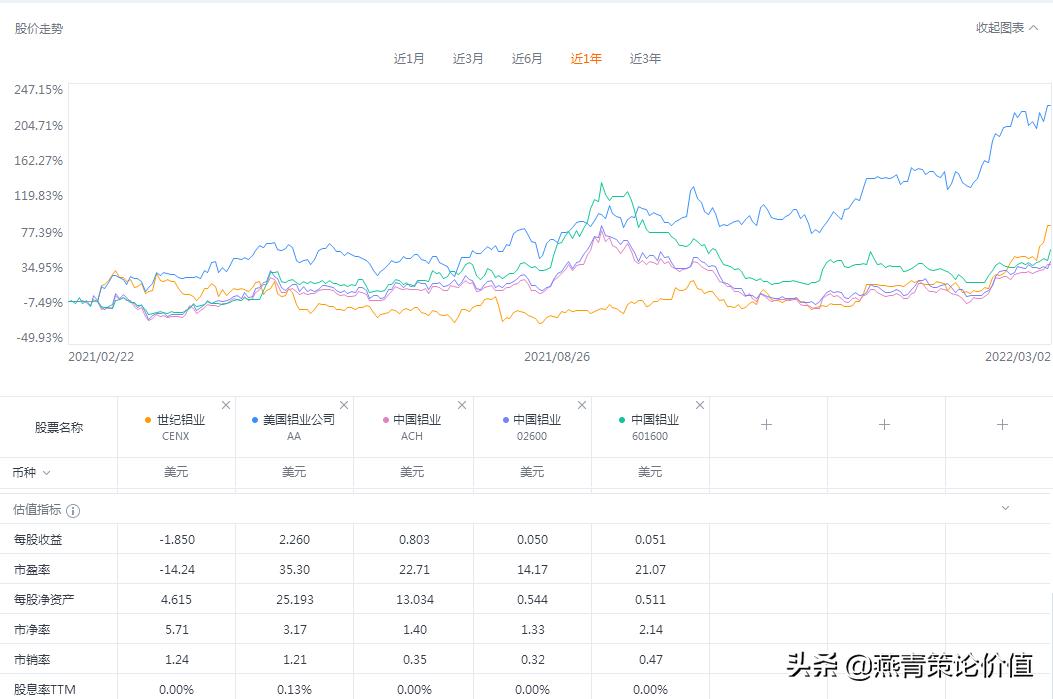Viewport: 1053px width, 699px height.
Task: Remove 中国铝业 ACH using its X icon
Action: 462,405
